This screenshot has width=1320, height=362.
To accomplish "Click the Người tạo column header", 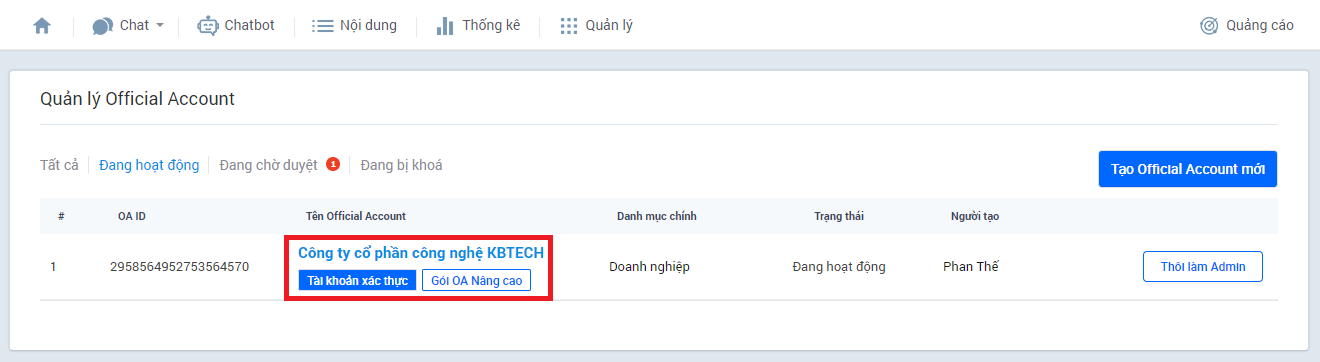I will pos(975,216).
